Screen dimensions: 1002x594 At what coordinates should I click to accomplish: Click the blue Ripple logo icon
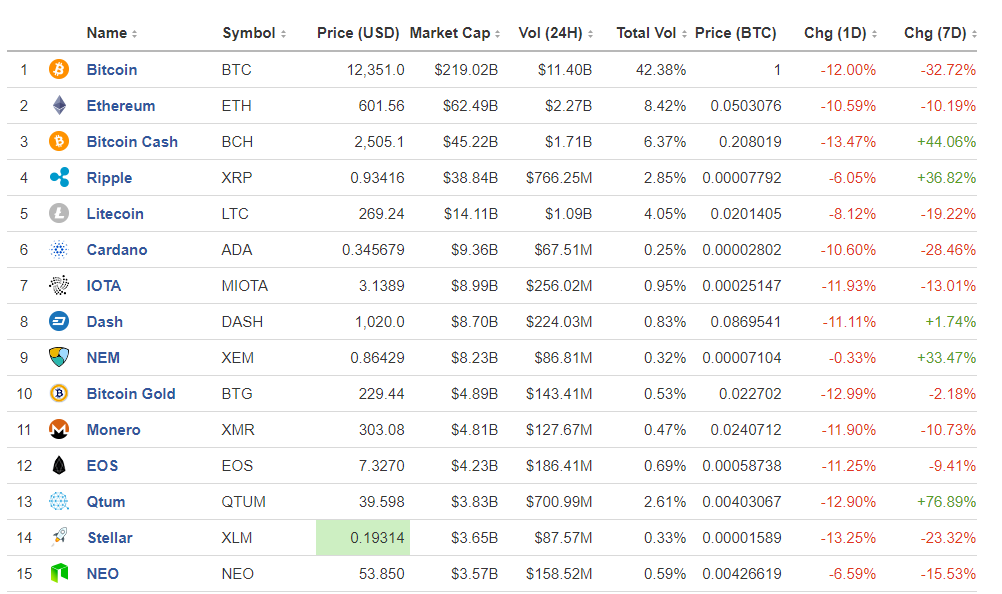click(x=59, y=178)
